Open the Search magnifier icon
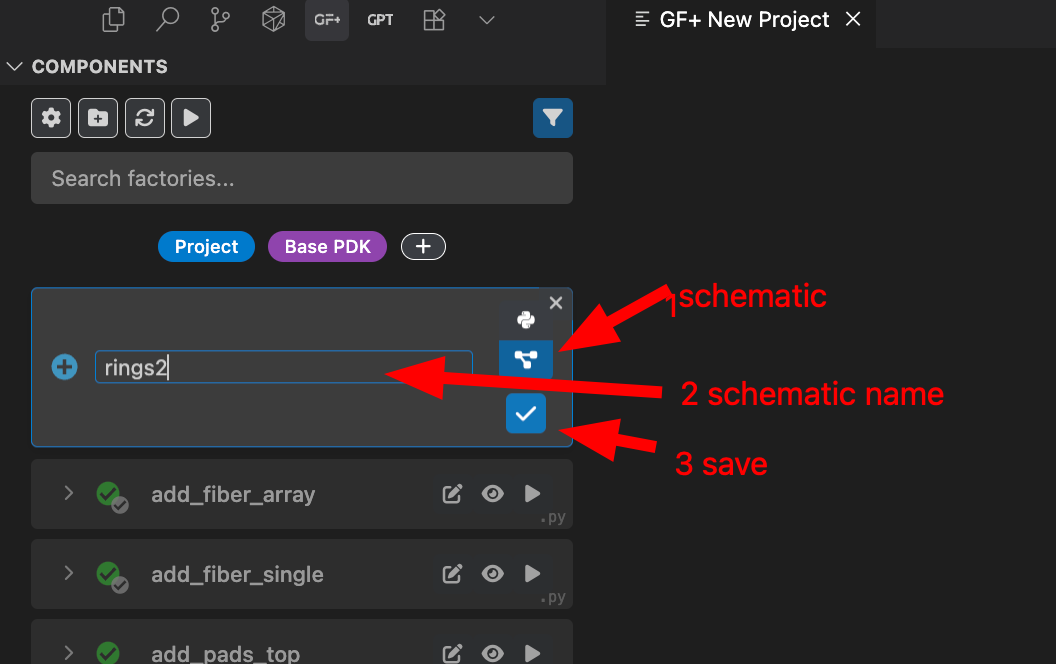 168,20
